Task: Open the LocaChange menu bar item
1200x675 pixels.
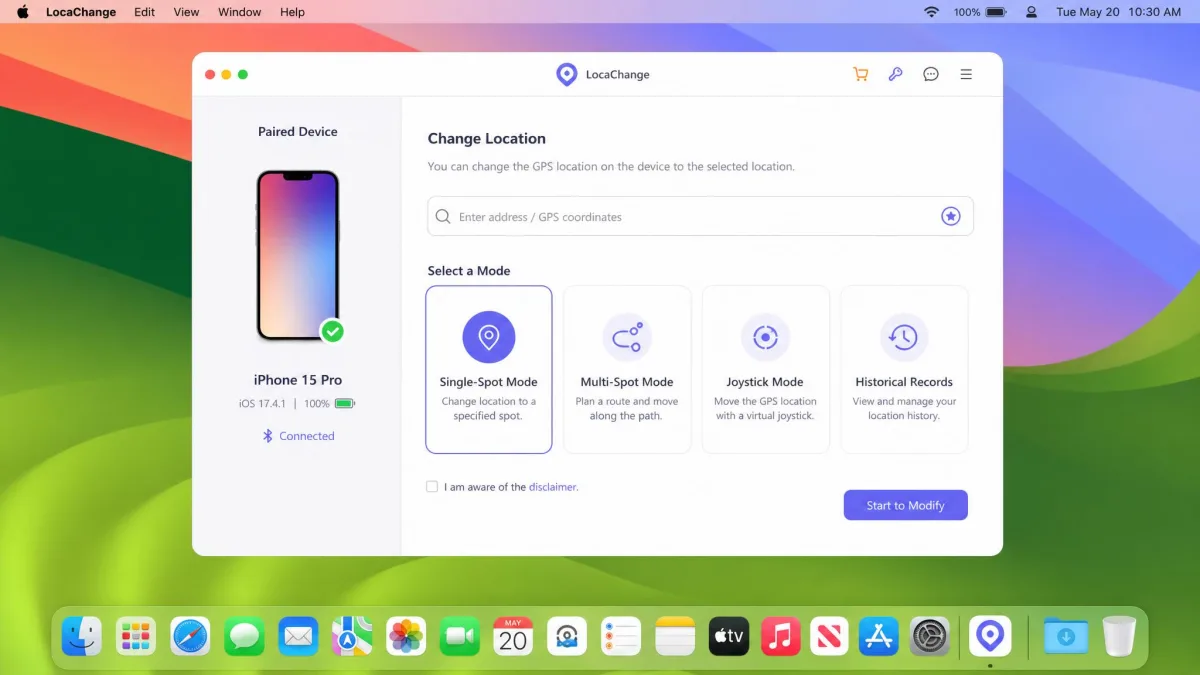Action: [x=81, y=12]
